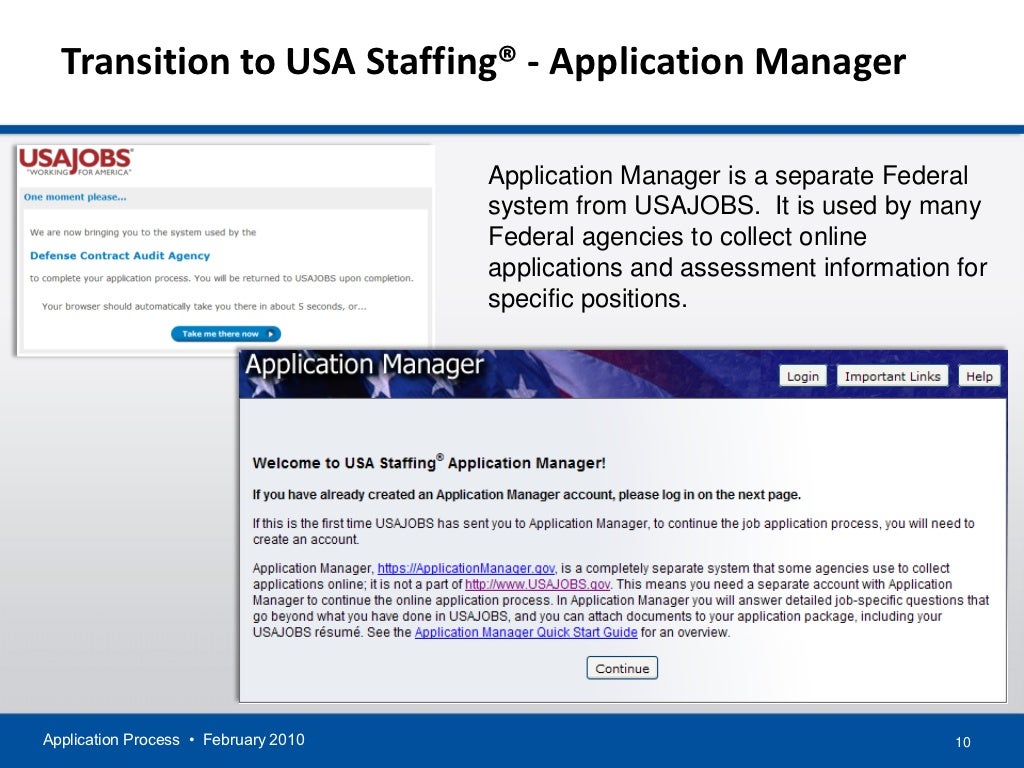
Task: Click the slide number 10
Action: point(963,742)
